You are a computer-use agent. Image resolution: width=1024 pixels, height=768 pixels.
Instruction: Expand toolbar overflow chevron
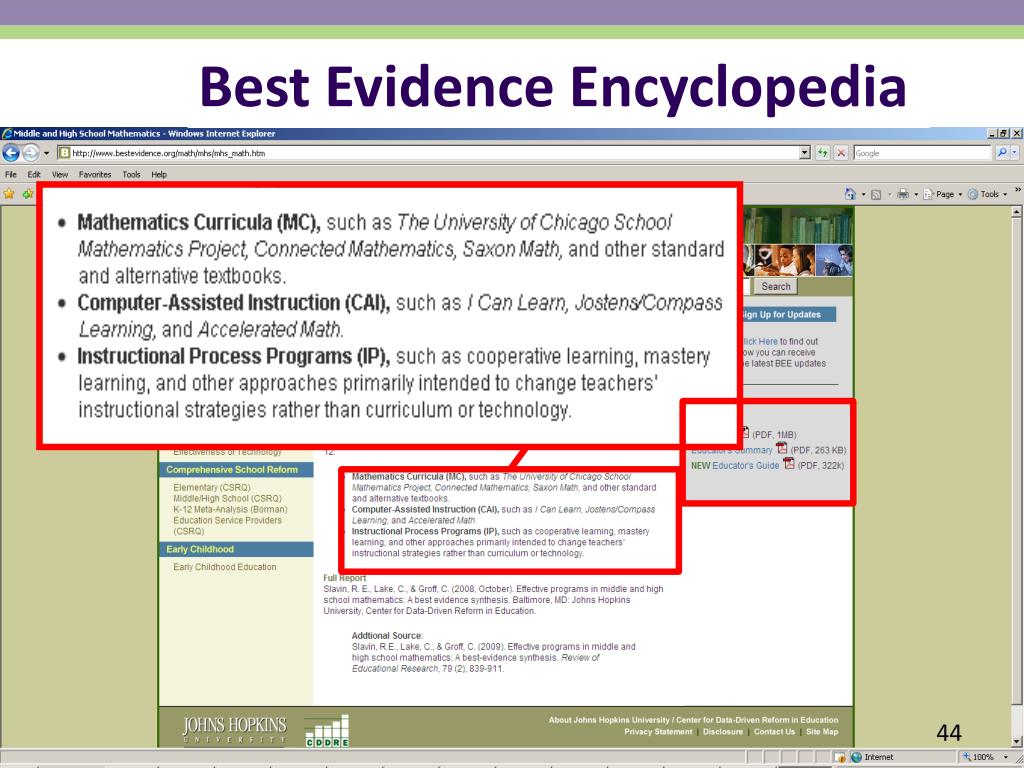coord(1017,190)
